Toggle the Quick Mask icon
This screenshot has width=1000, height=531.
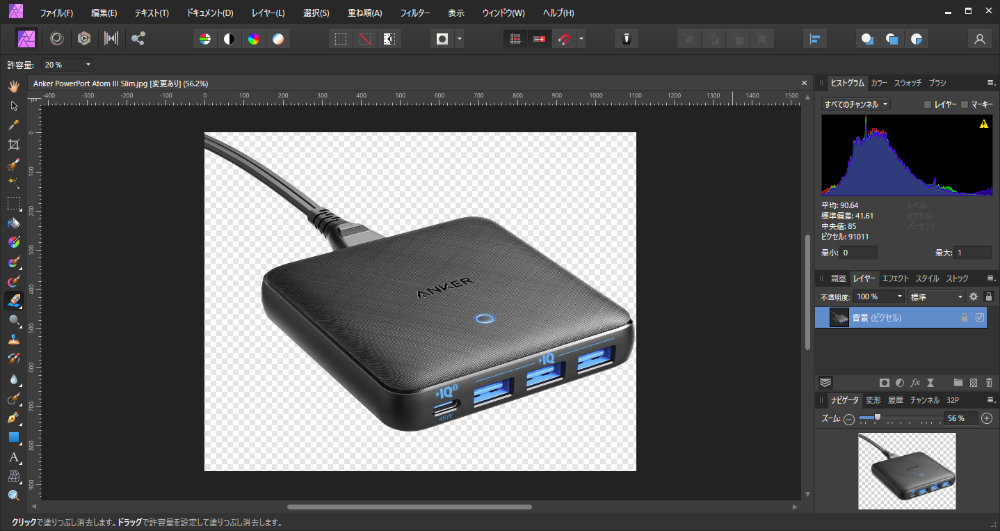tap(442, 39)
